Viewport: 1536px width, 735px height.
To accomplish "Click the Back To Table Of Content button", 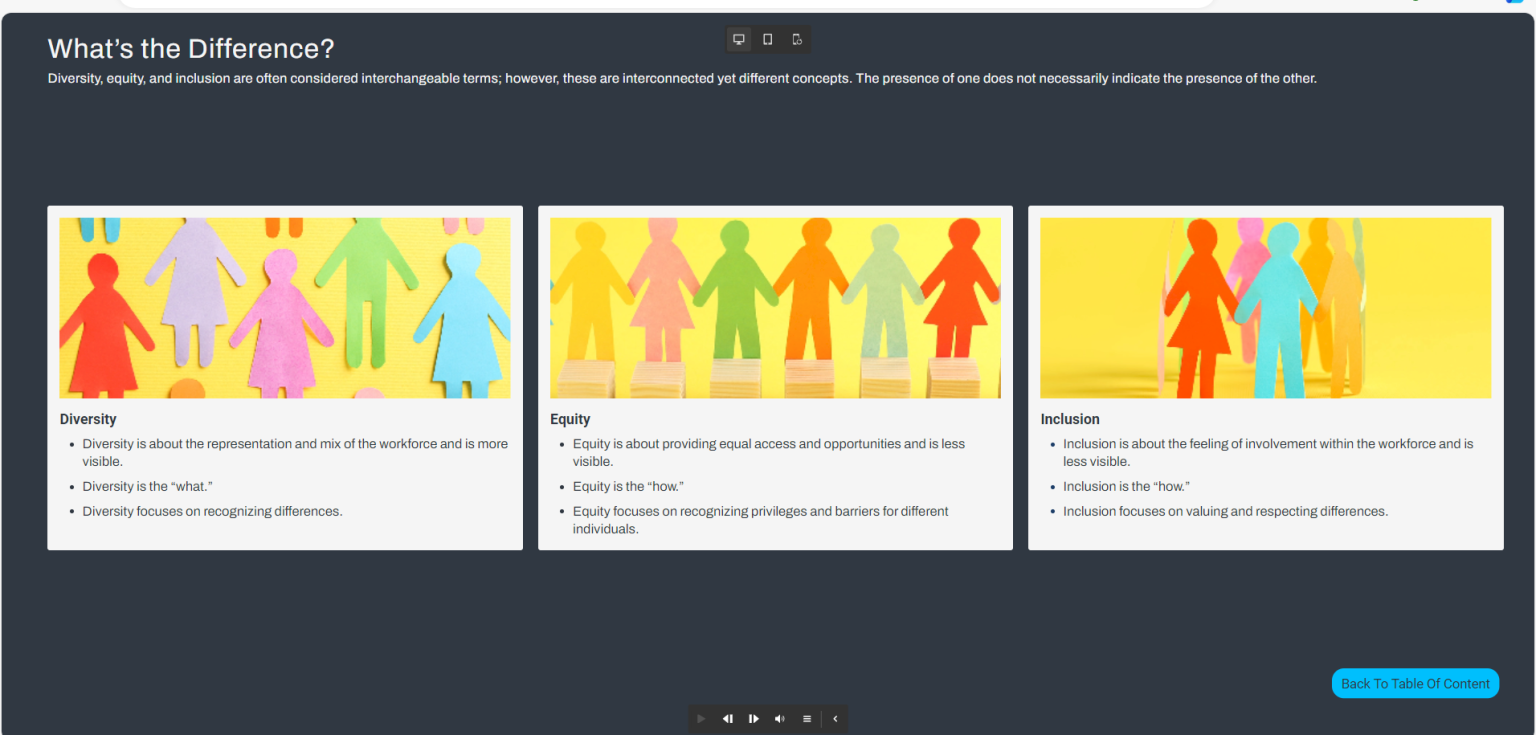I will pyautogui.click(x=1415, y=683).
